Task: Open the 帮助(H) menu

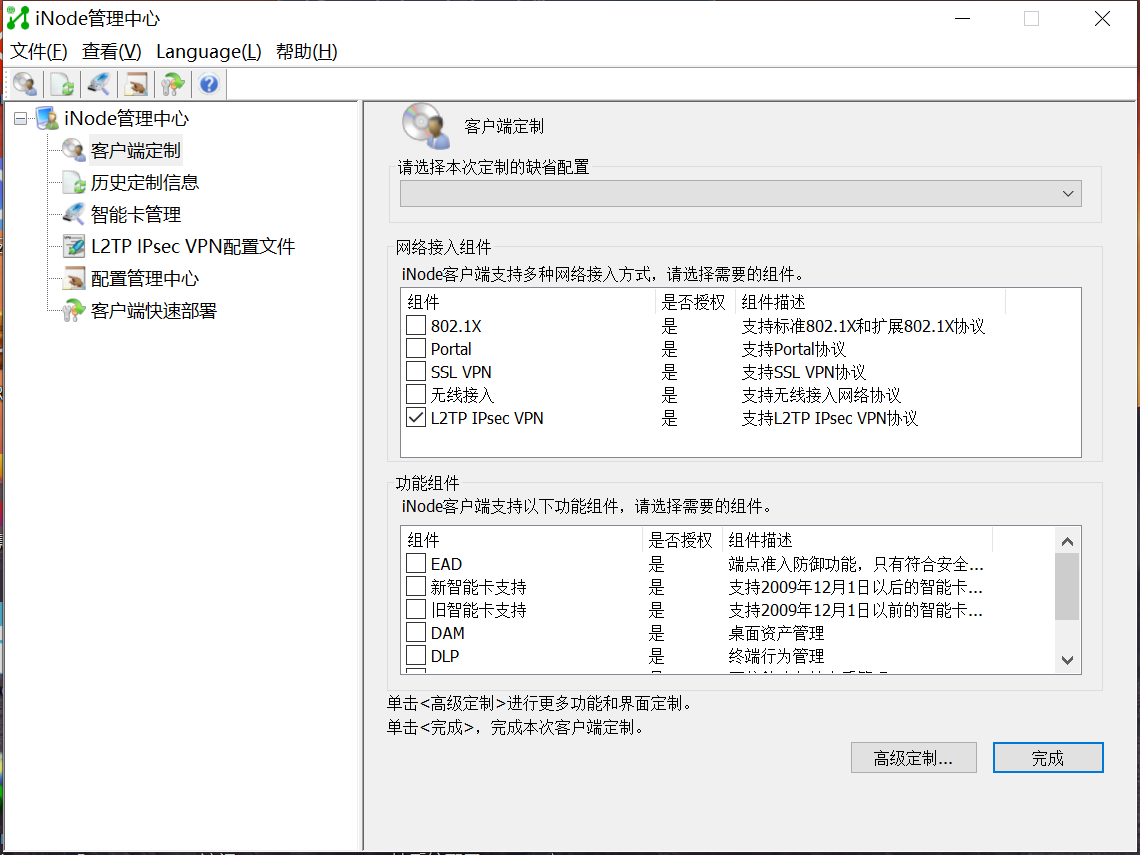Action: [307, 52]
